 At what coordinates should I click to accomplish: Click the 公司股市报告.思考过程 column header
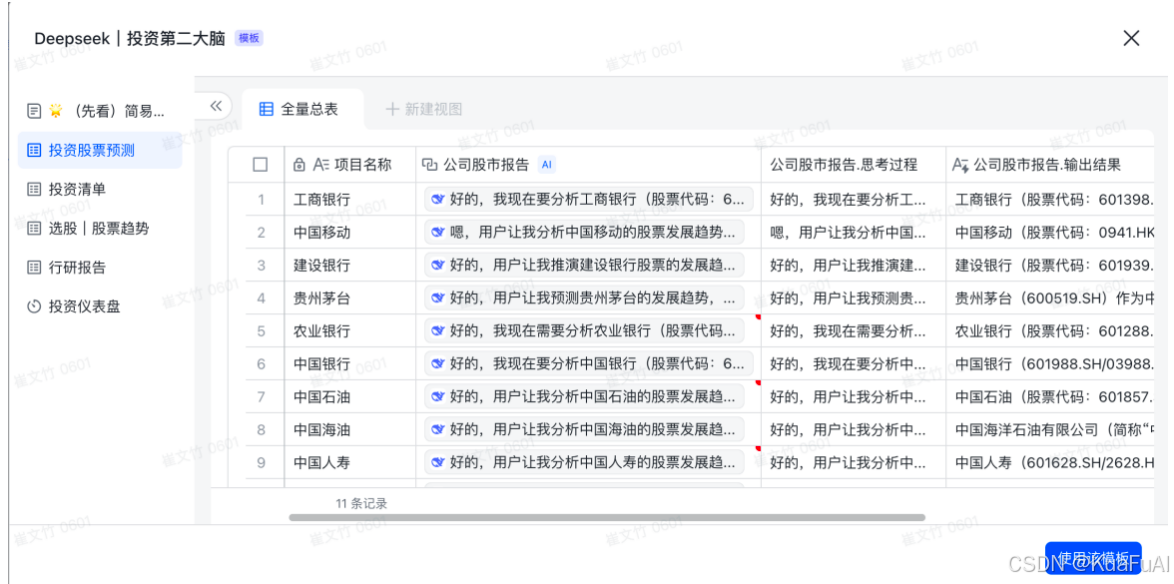click(854, 165)
